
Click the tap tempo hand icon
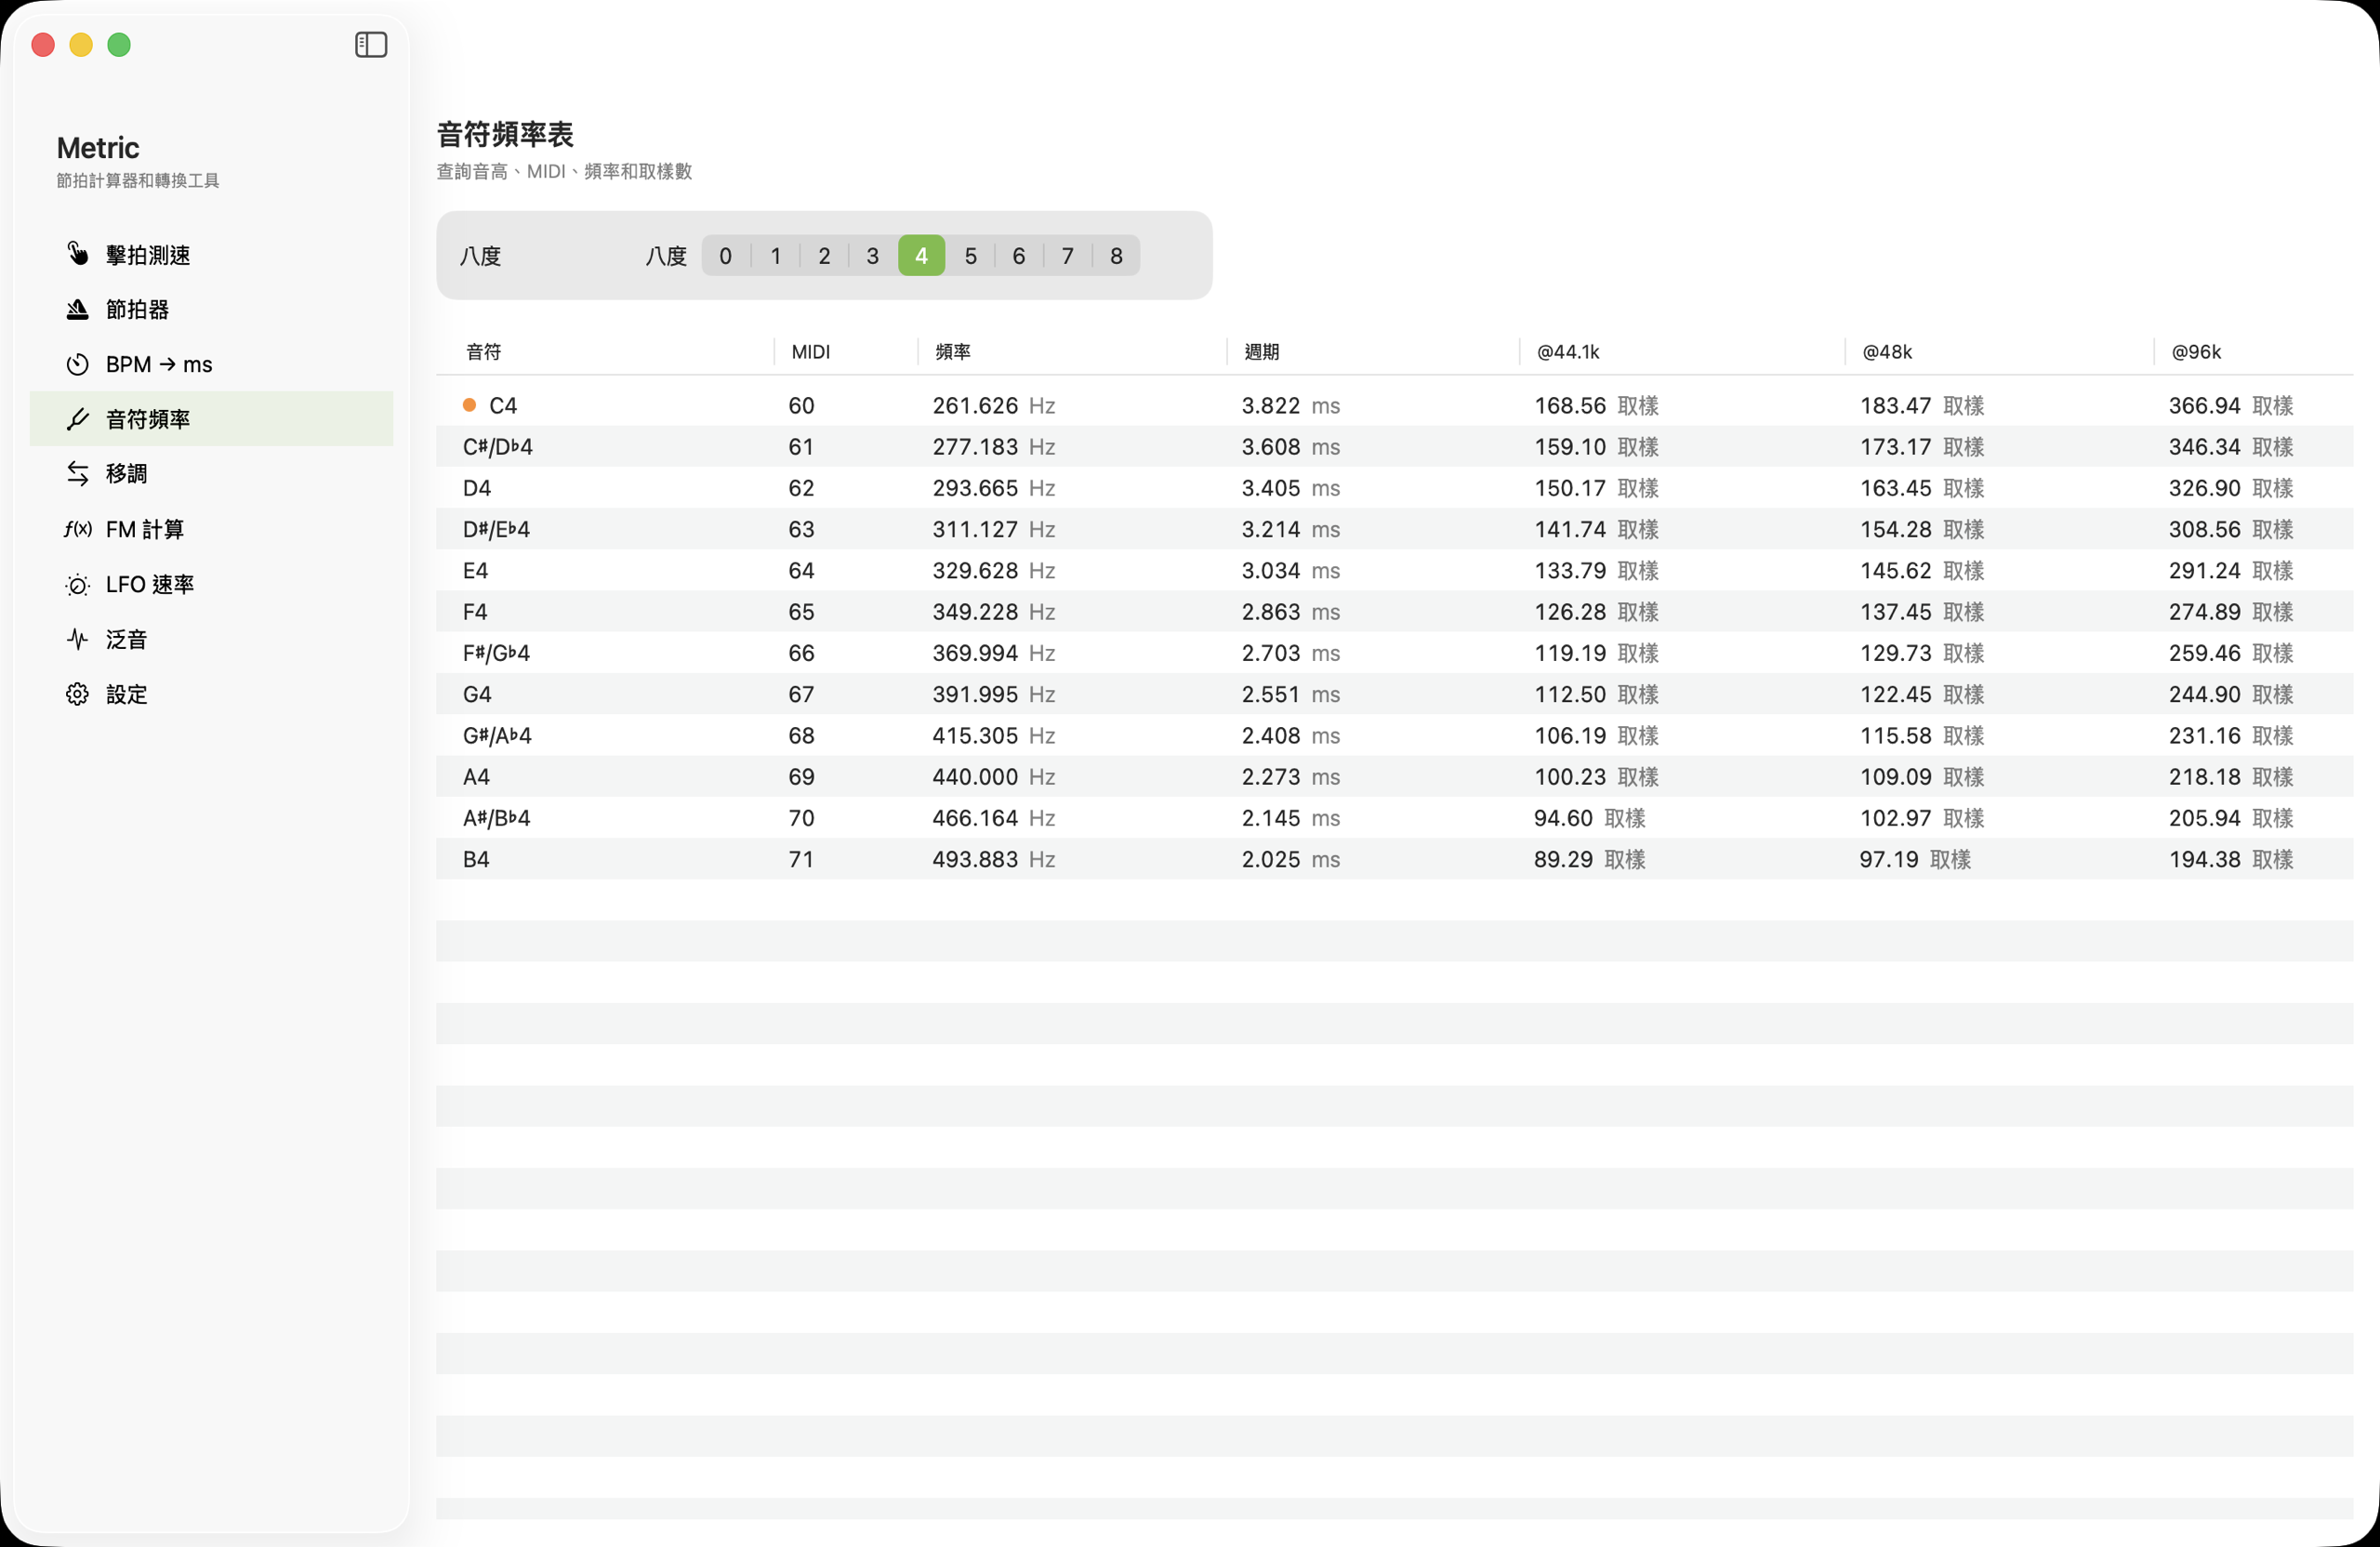pyautogui.click(x=78, y=254)
